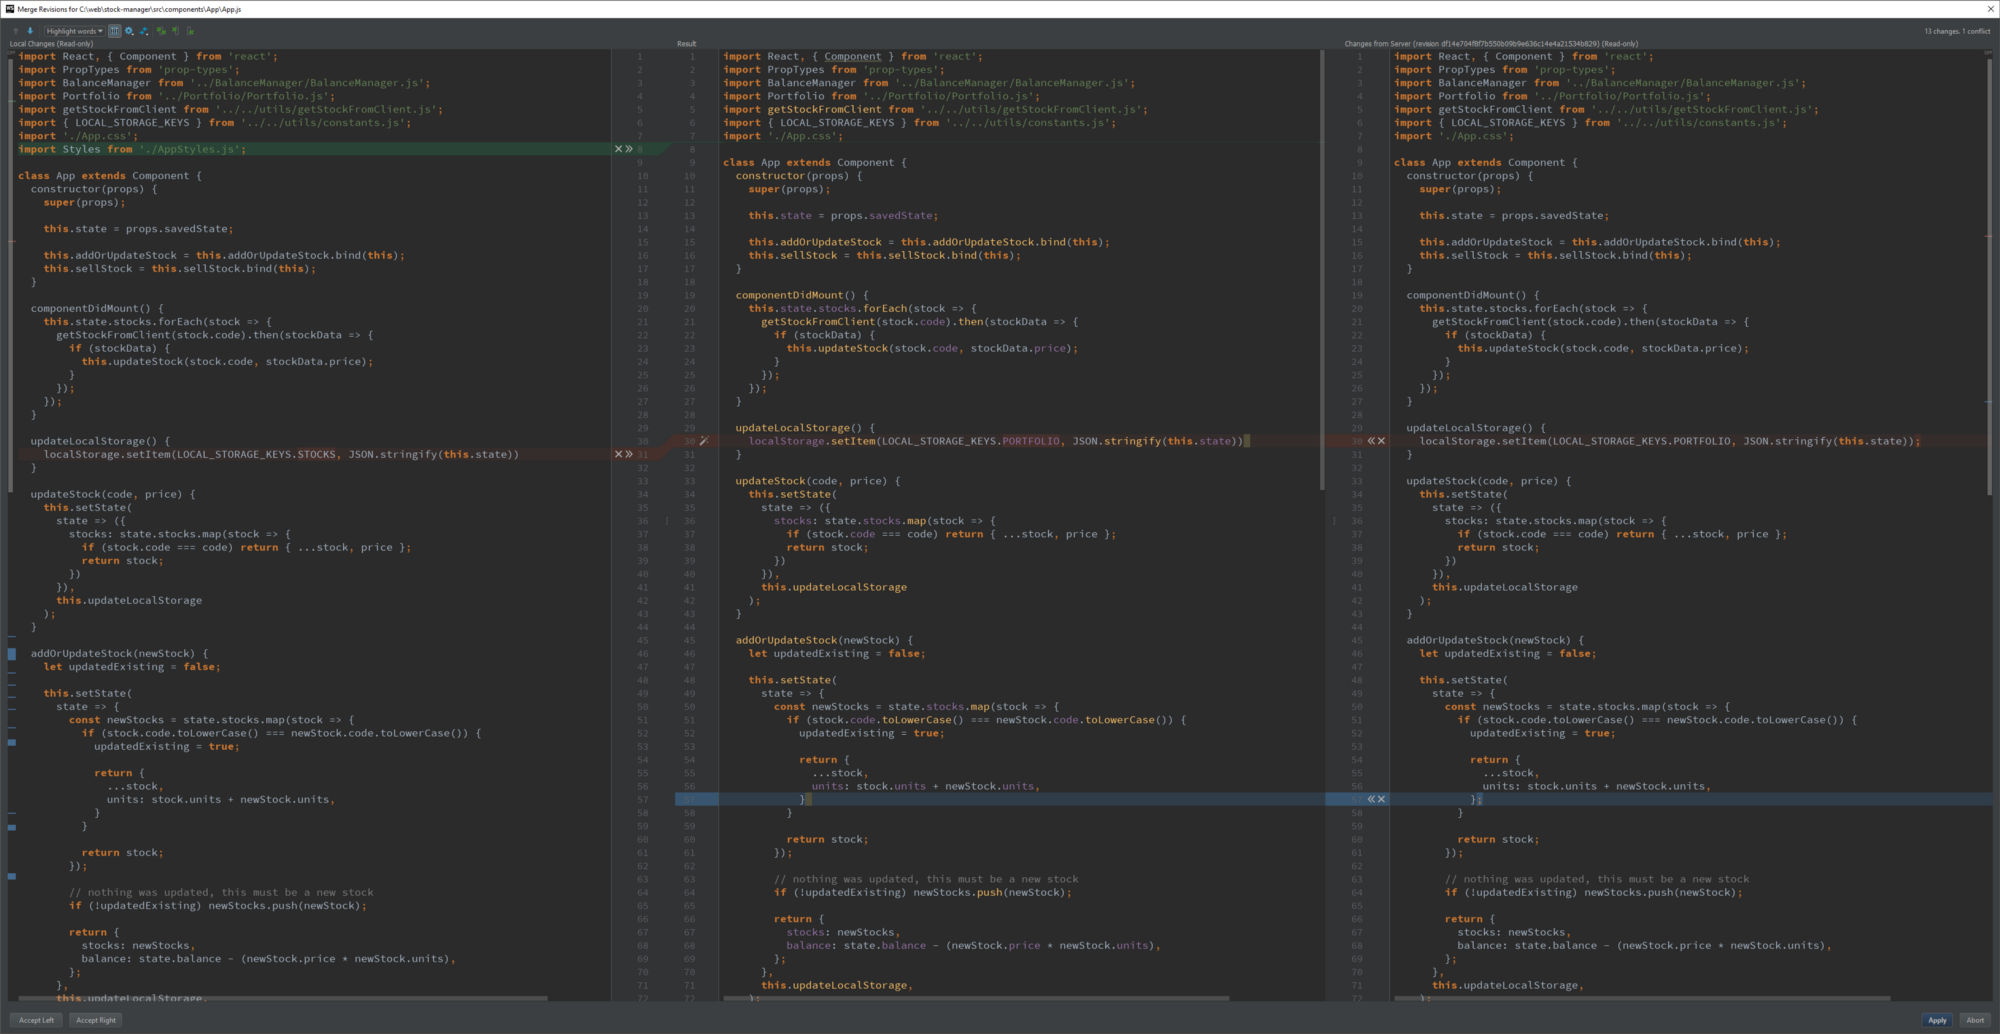Open the compare options arrow menu
Viewport: 2000px width, 1034px height.
click(x=144, y=31)
